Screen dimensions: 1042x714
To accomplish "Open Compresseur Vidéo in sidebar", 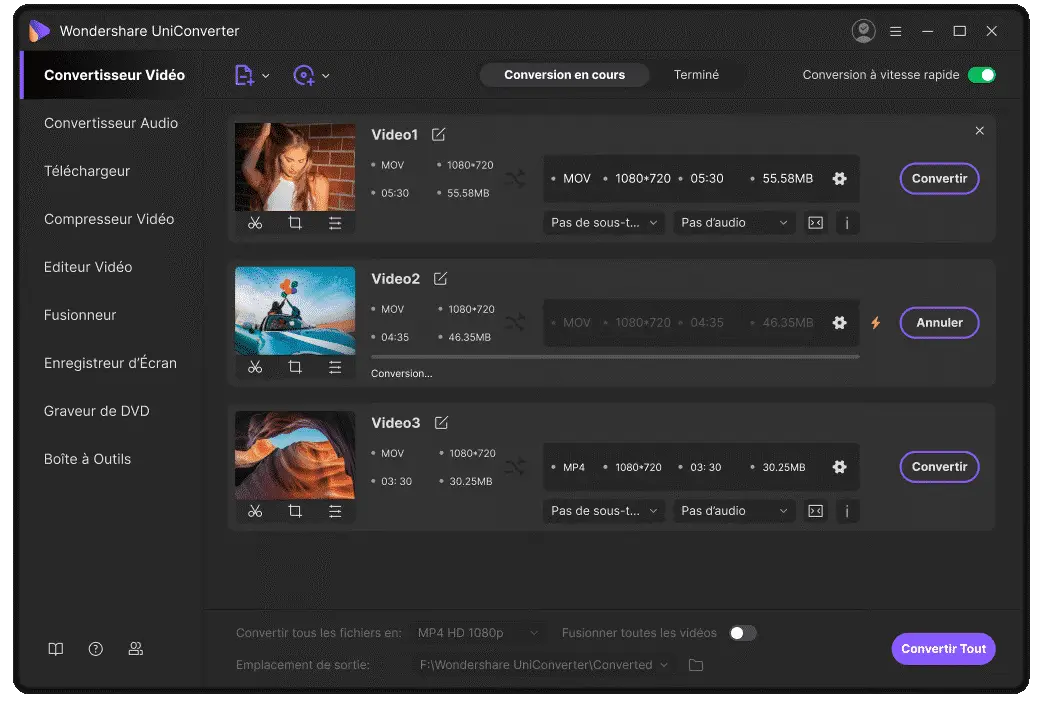I will click(109, 219).
